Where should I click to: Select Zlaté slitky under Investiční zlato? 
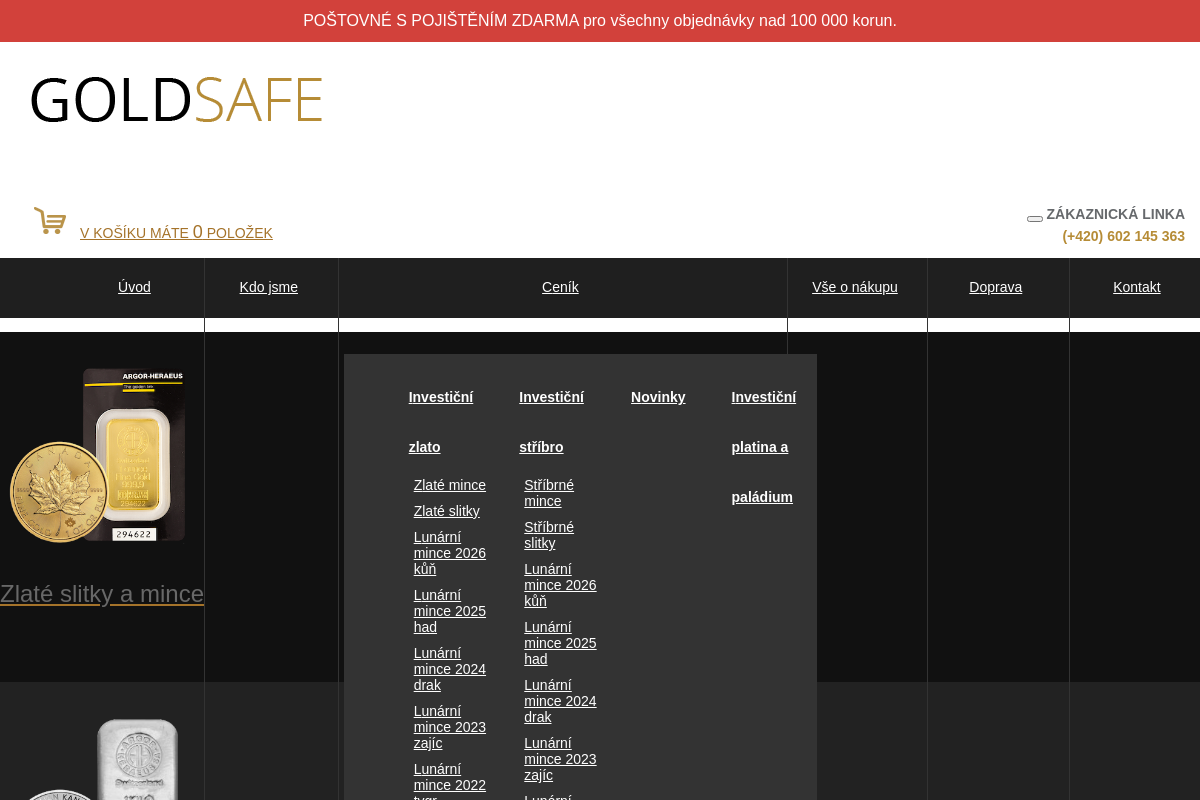[446, 511]
